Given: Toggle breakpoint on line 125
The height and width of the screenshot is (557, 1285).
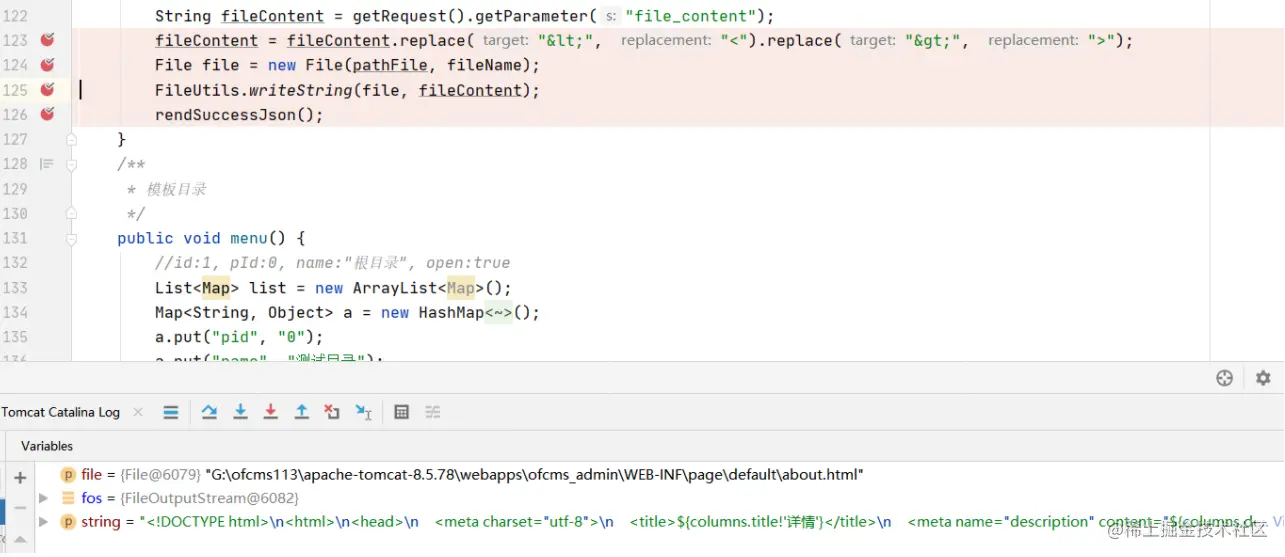Looking at the screenshot, I should tap(47, 90).
